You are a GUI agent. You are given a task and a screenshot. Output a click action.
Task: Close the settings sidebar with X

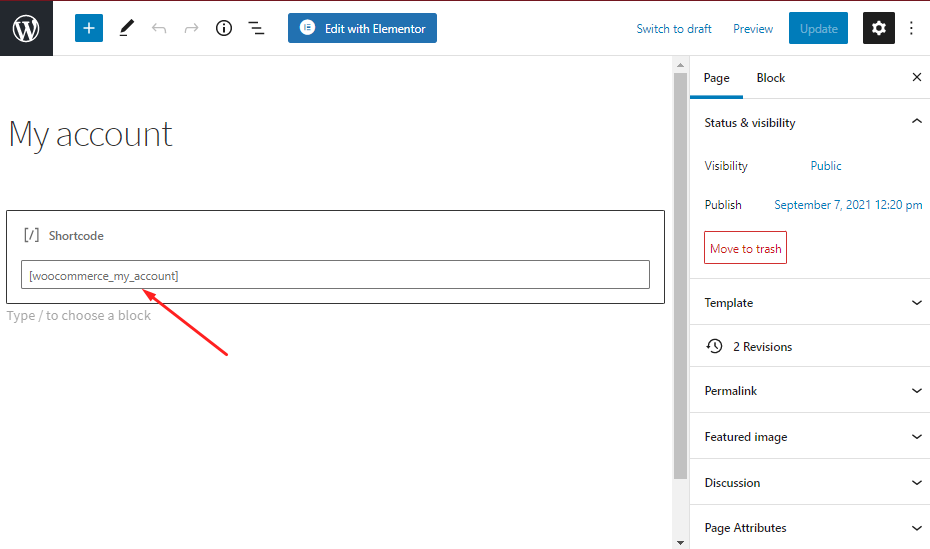pos(916,77)
